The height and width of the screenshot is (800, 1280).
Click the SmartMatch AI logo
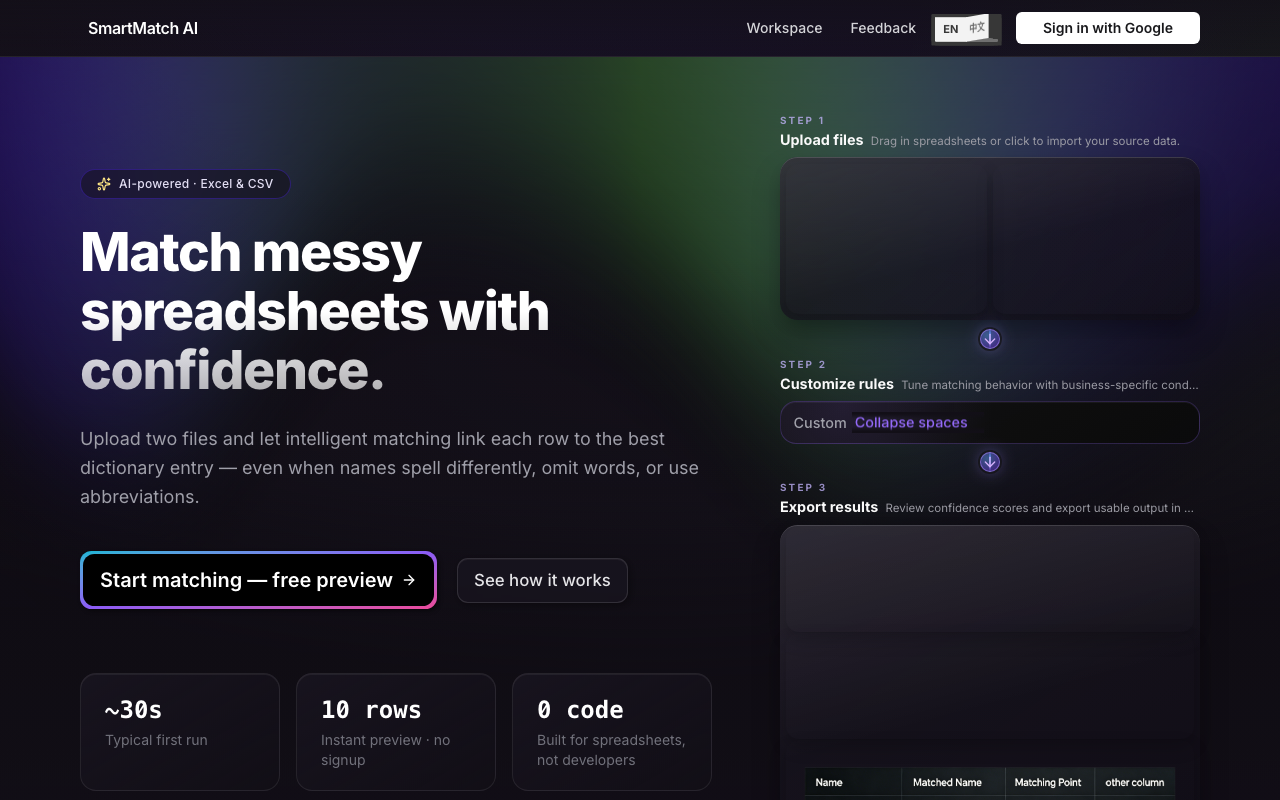click(143, 28)
